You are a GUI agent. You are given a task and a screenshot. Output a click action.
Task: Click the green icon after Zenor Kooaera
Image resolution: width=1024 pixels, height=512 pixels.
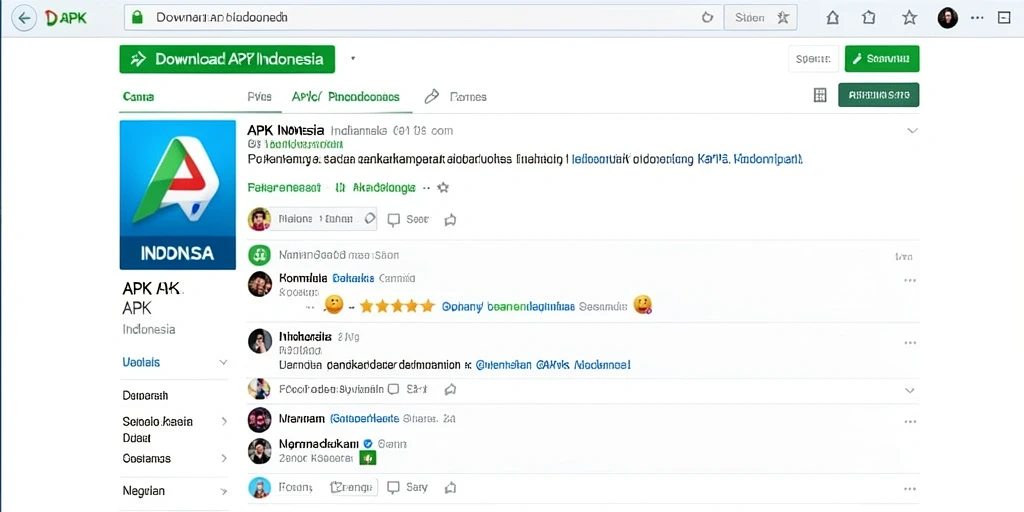tap(368, 458)
